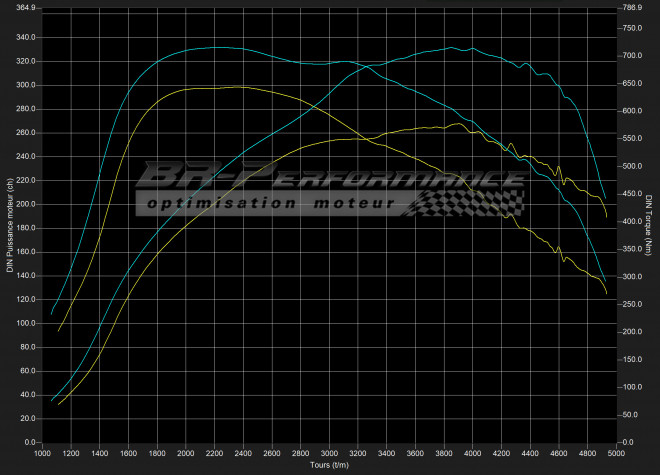
Task: Click the 364.9 maximum on the power axis
Action: pos(24,8)
